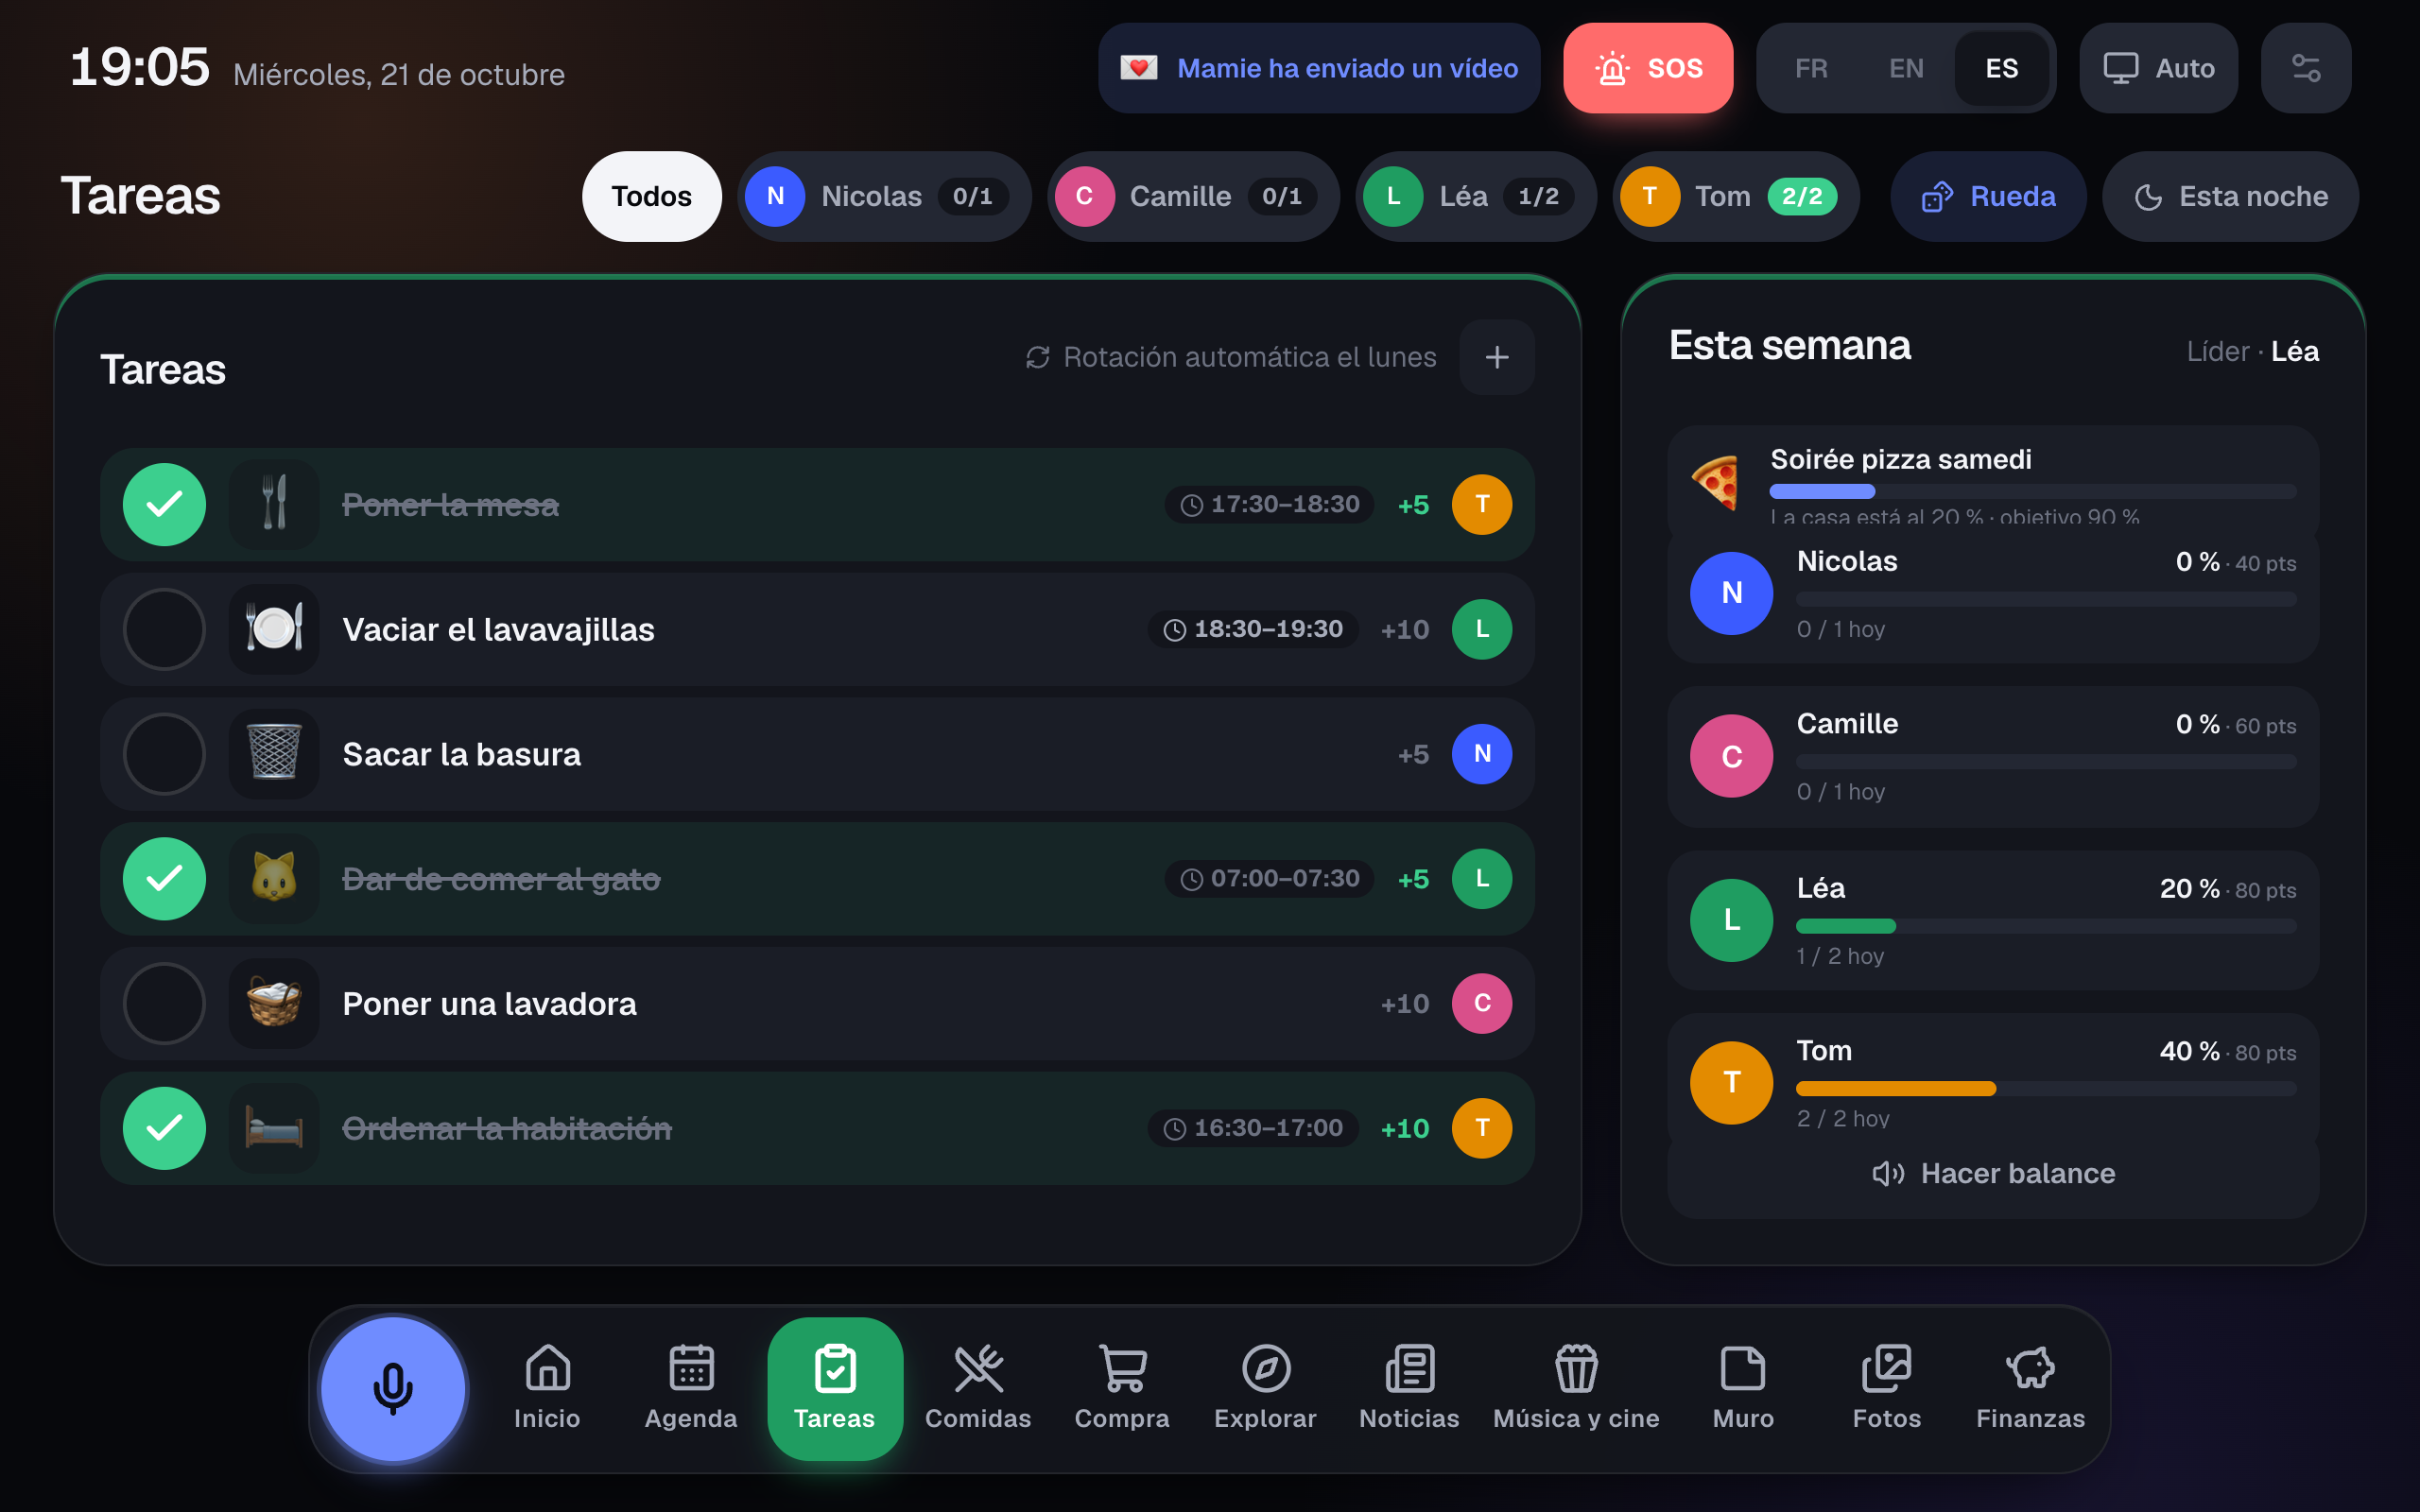Click the pizza icon in Soirée pizza samedi

coord(1716,482)
